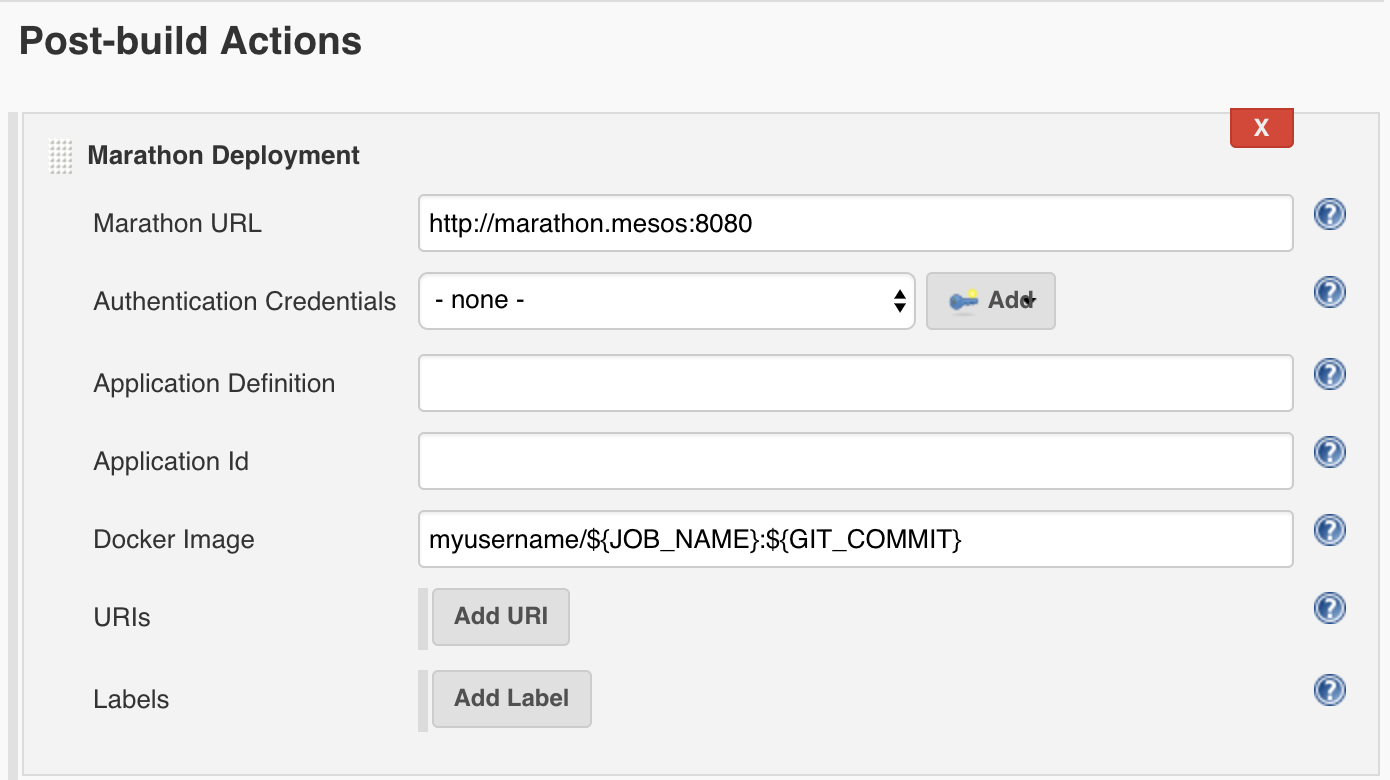The height and width of the screenshot is (780, 1390).
Task: Open help for Marathon URL field
Action: click(x=1329, y=214)
